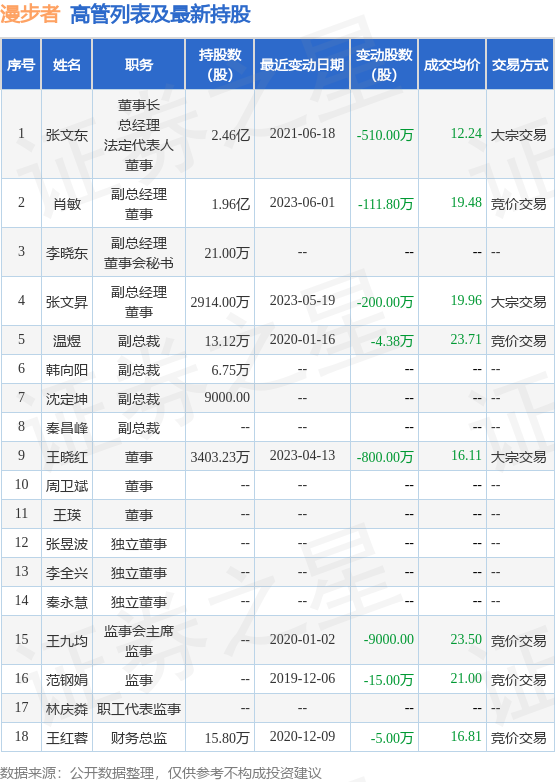Image resolution: width=555 pixels, height=782 pixels.
Task: Click the 16.81 average price
Action: coord(466,735)
